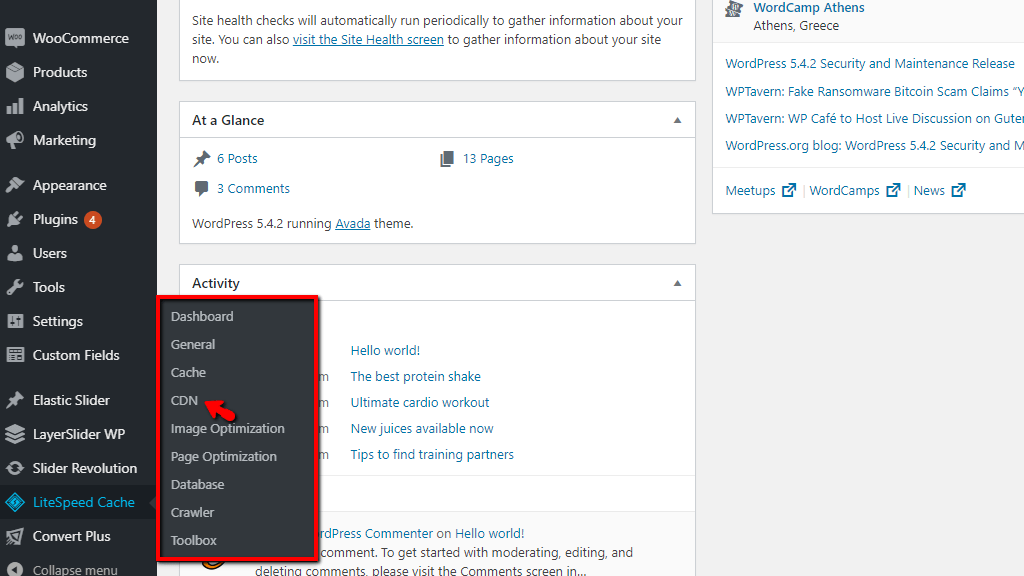This screenshot has width=1024, height=576.
Task: Click the Products box icon
Action: (15, 72)
